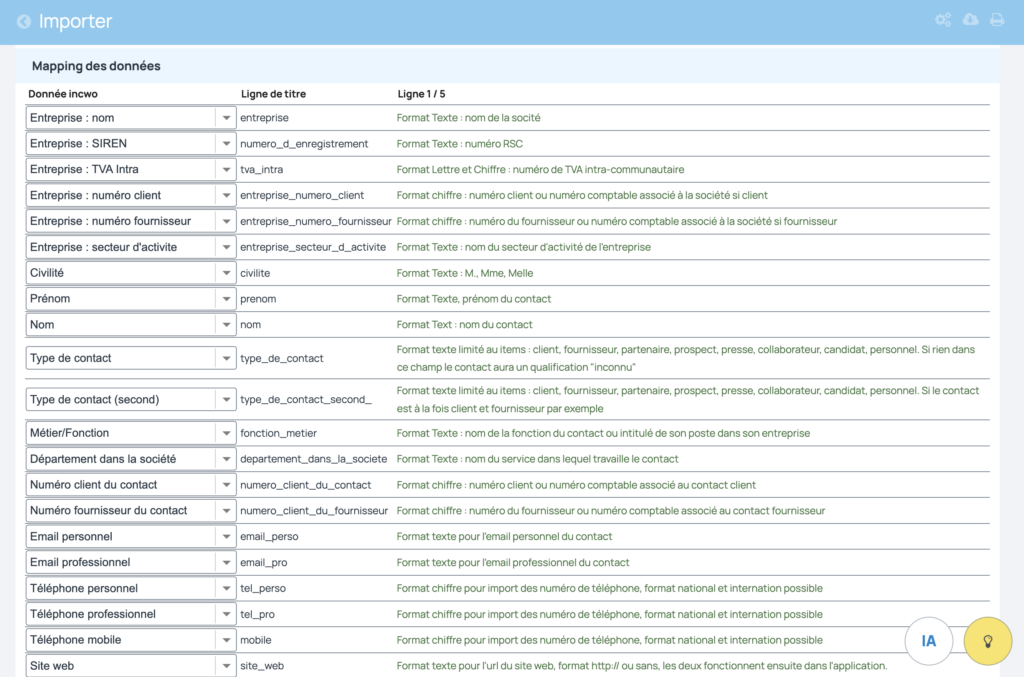This screenshot has height=677, width=1024.
Task: Open the 'Type de contact' dropdown
Action: coord(131,358)
